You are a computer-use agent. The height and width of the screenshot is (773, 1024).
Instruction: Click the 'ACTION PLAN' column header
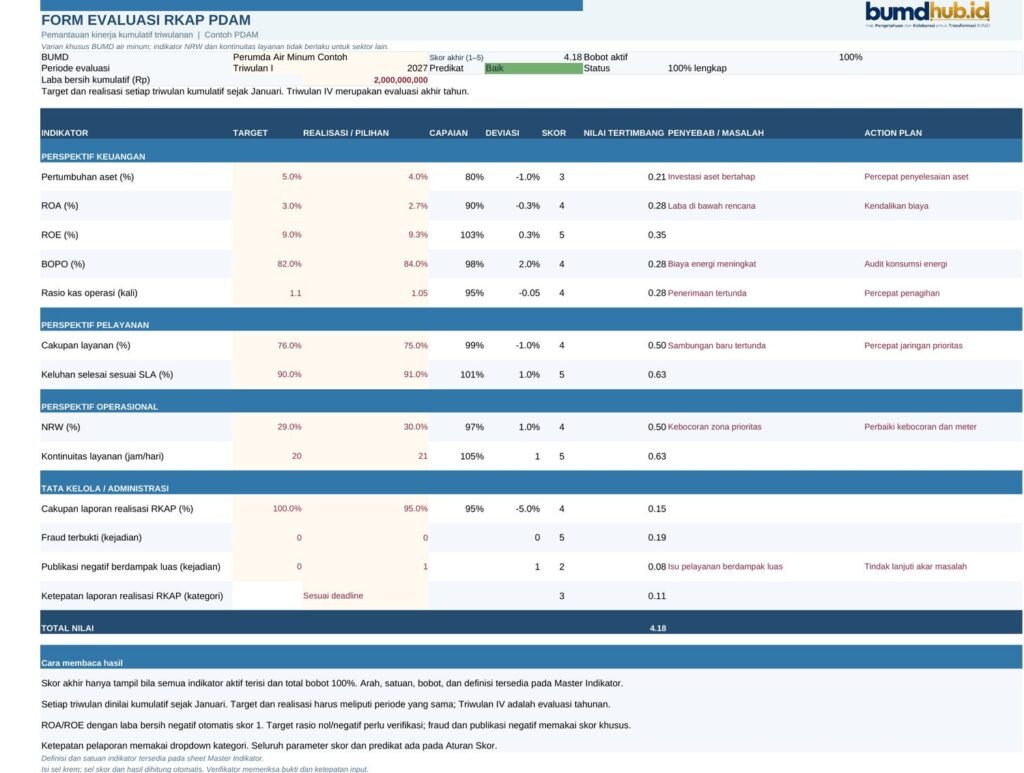pyautogui.click(x=893, y=133)
